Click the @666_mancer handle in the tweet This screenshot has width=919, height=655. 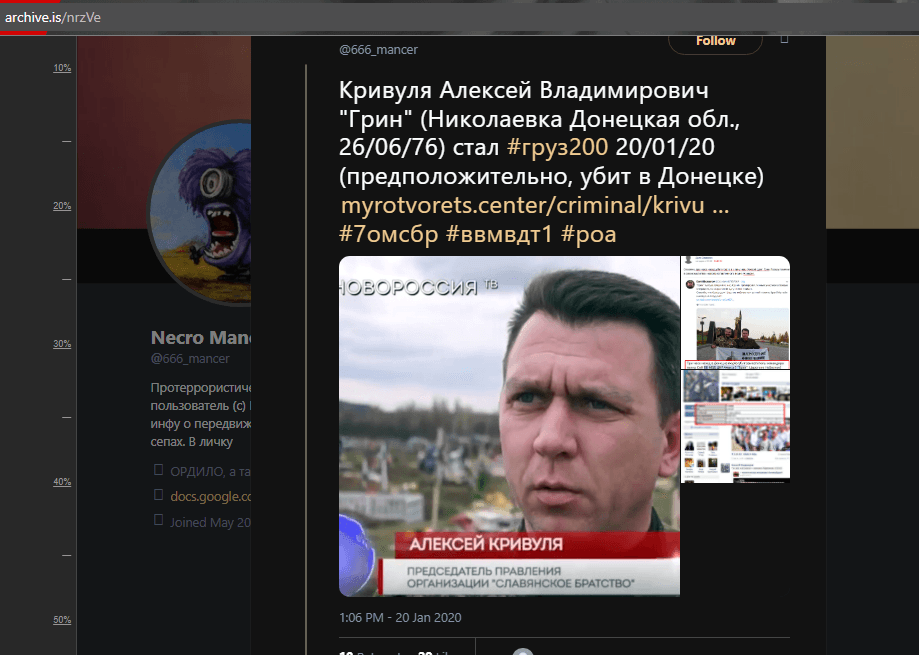point(378,50)
